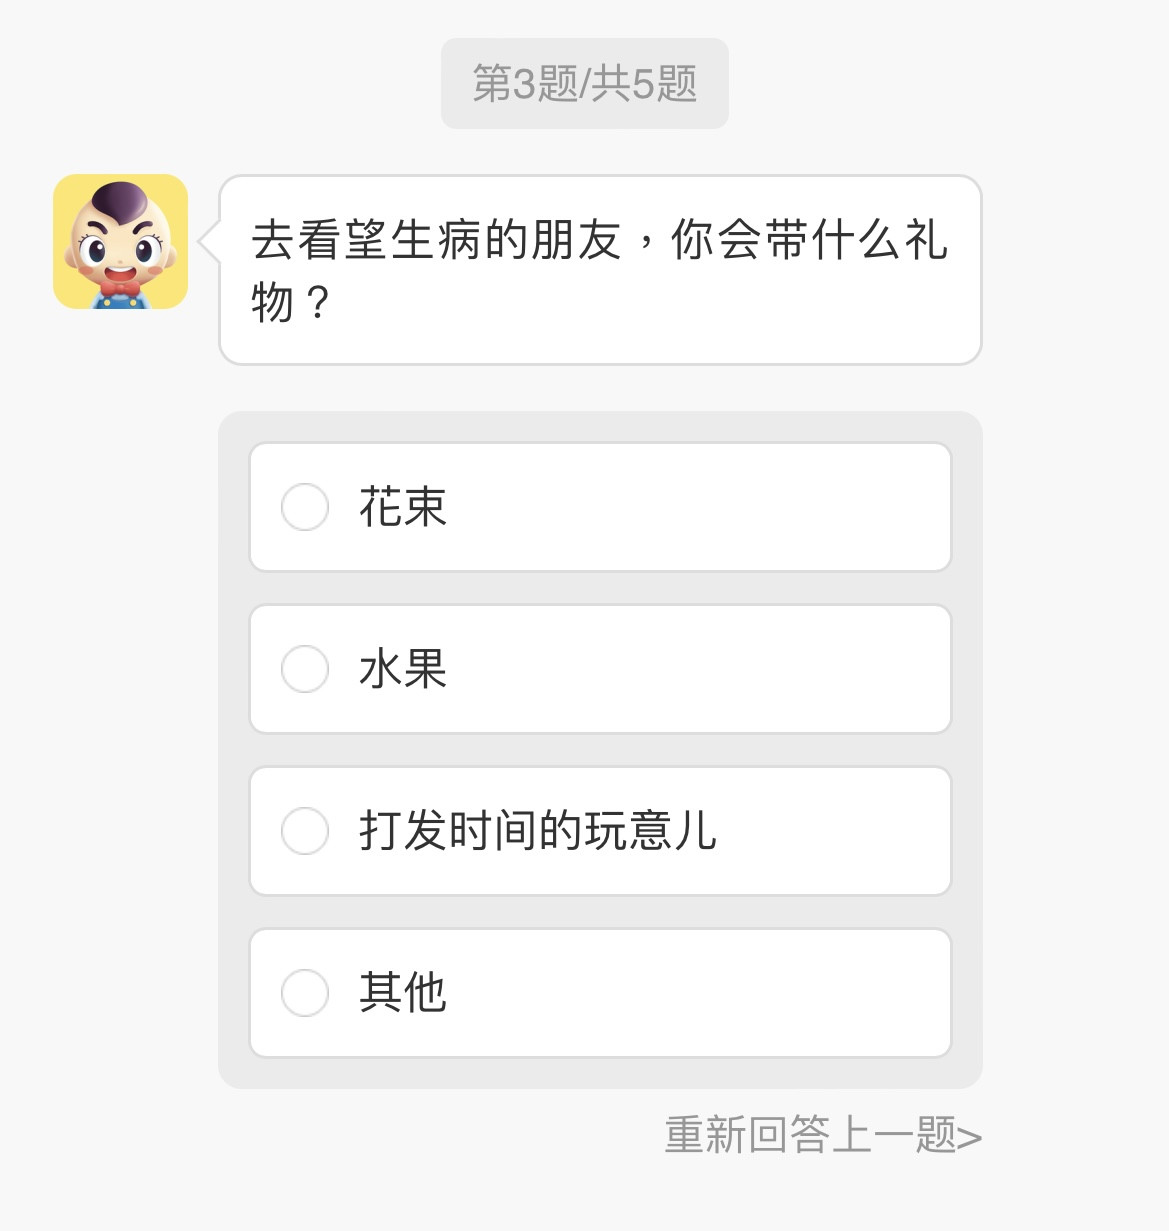
Task: Select the 其他 radio circle
Action: click(x=305, y=993)
